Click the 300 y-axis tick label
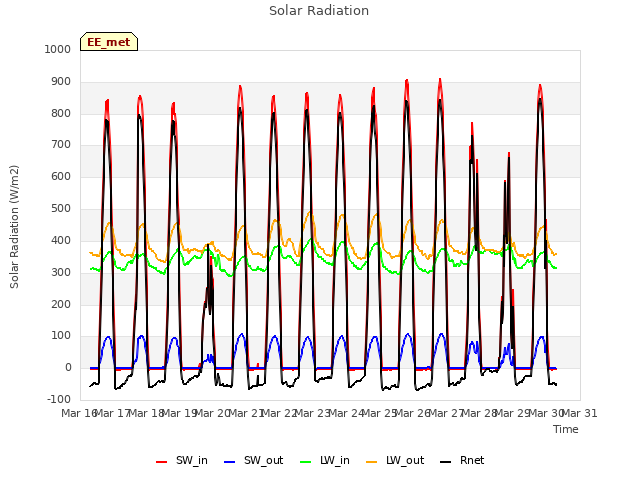This screenshot has height=480, width=640. coord(61,272)
